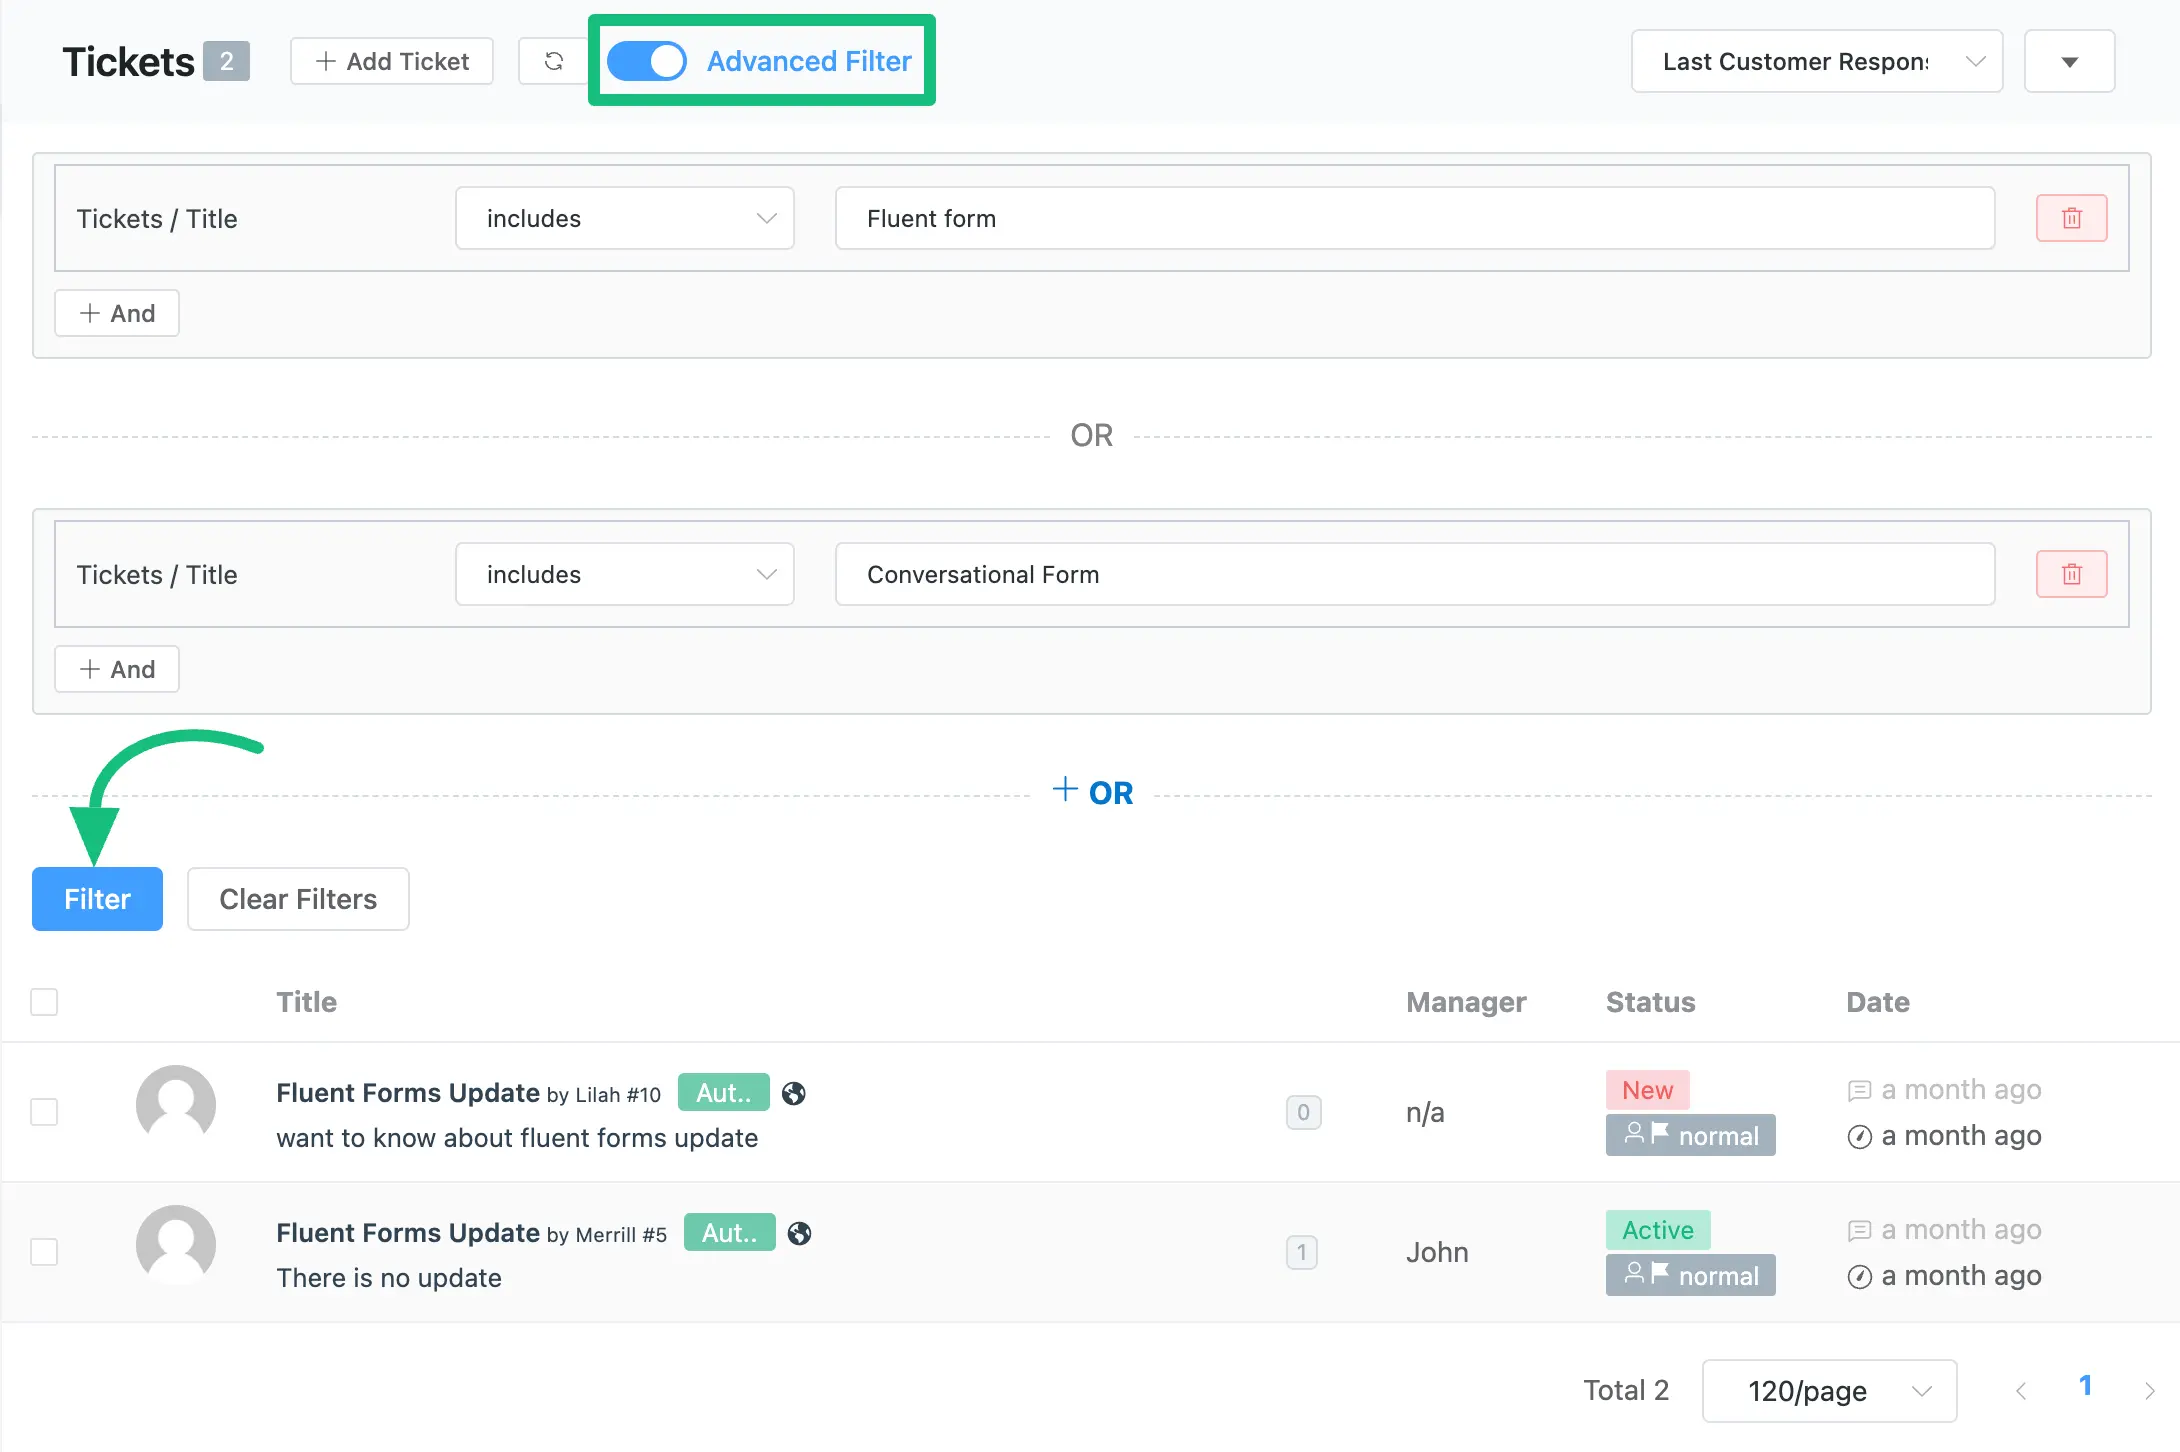The width and height of the screenshot is (2180, 1452).
Task: Open includes operator dropdown for Fluent form
Action: tap(625, 218)
